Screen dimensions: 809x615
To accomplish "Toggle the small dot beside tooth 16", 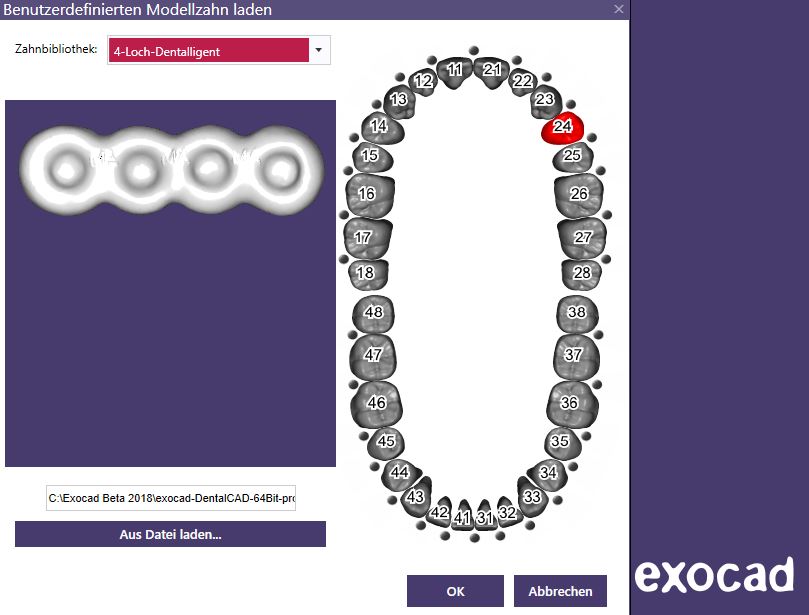I will click(x=344, y=214).
